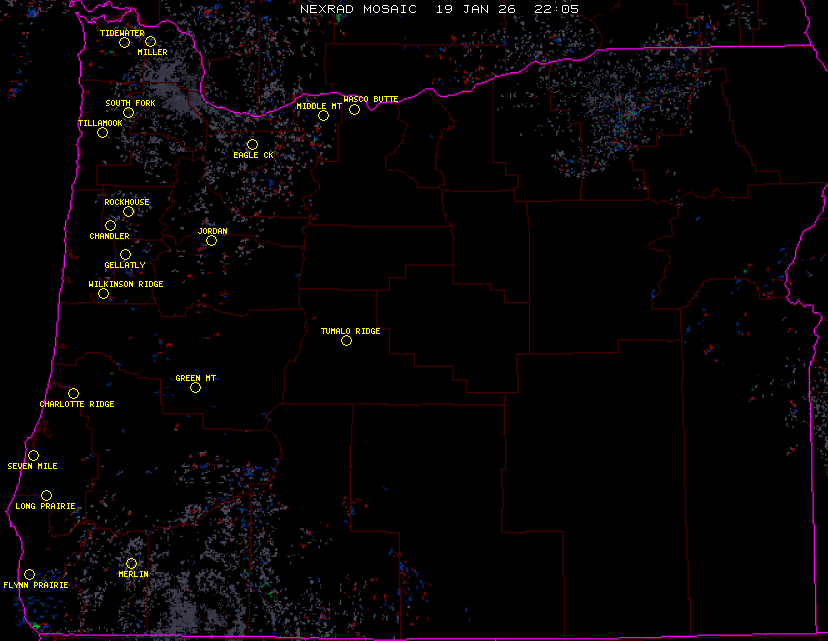Select the Tillamook station marker circle
Image resolution: width=828 pixels, height=641 pixels.
102,132
